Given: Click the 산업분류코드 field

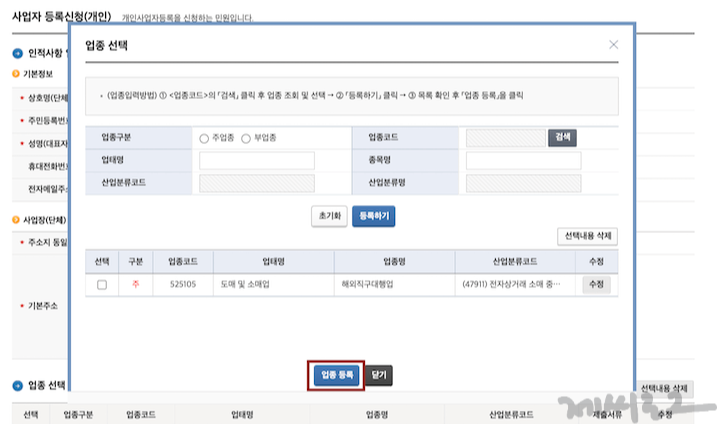Looking at the screenshot, I should (257, 183).
